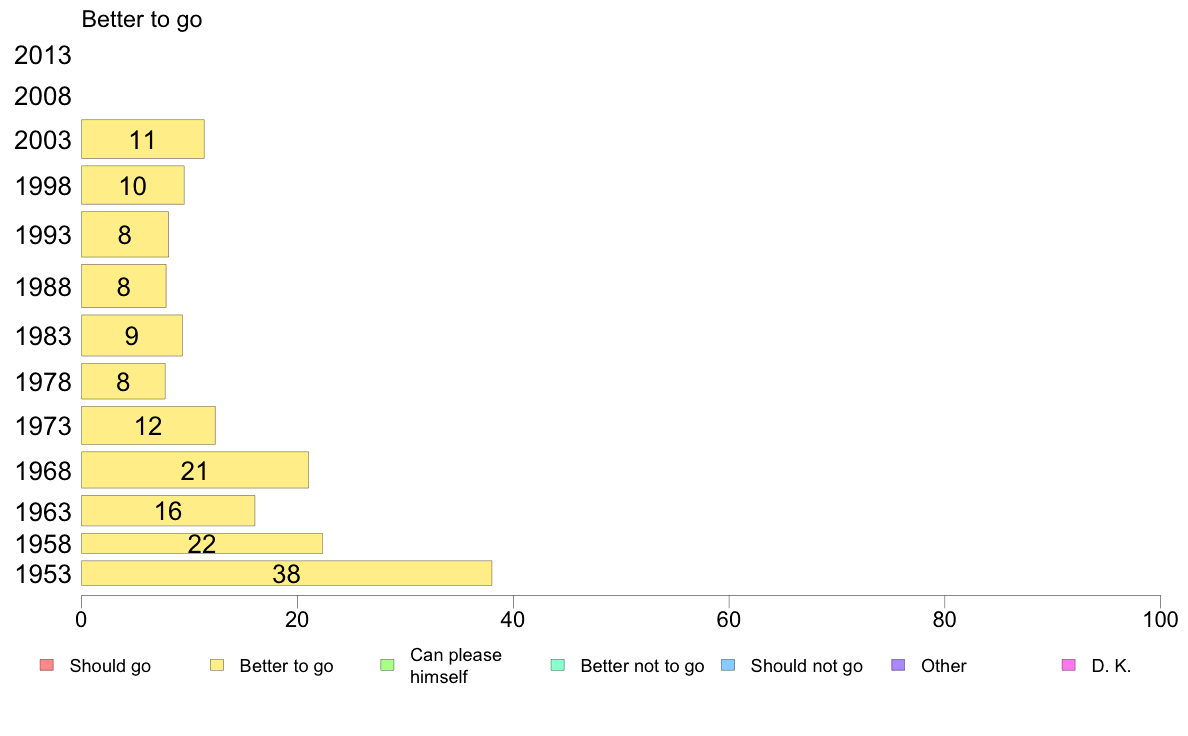Select the 1983 bar with value 9

(x=131, y=335)
